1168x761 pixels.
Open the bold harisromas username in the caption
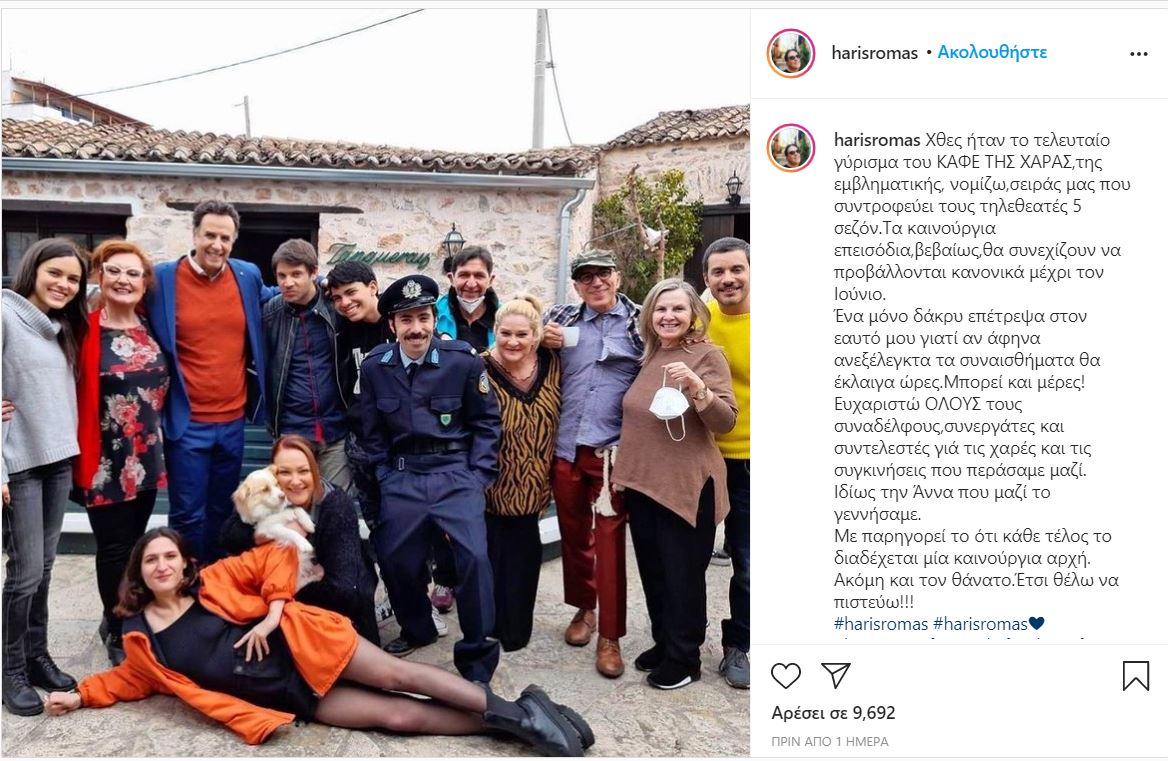(x=877, y=140)
